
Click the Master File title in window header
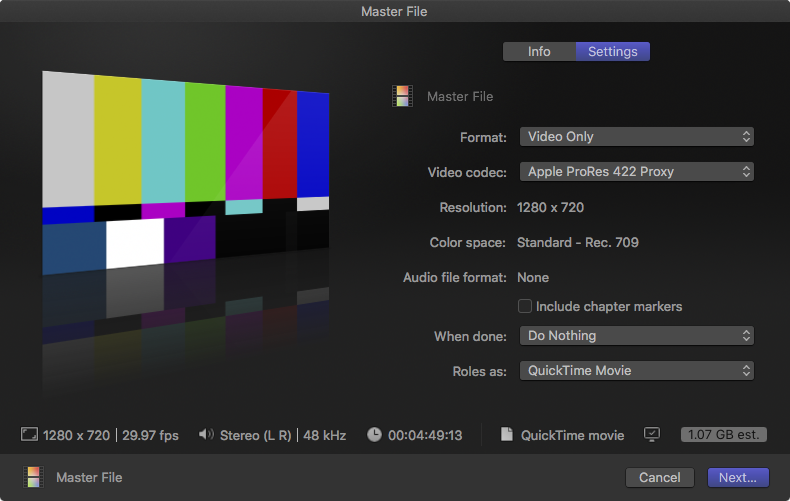pyautogui.click(x=394, y=11)
